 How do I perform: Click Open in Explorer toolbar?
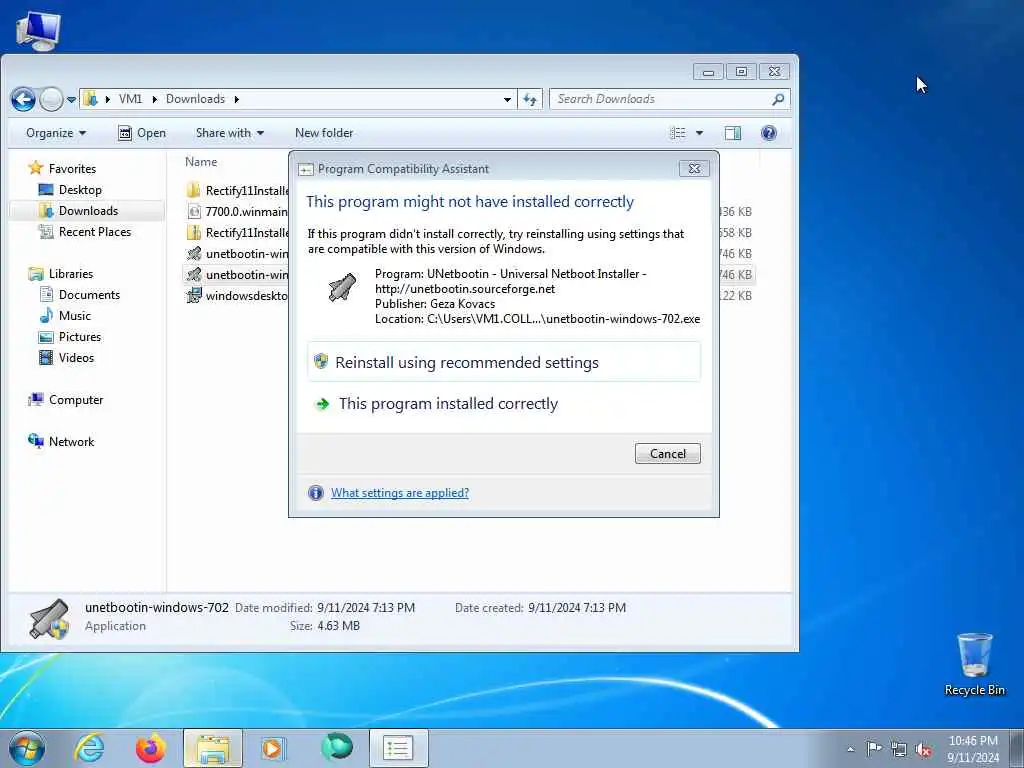142,133
